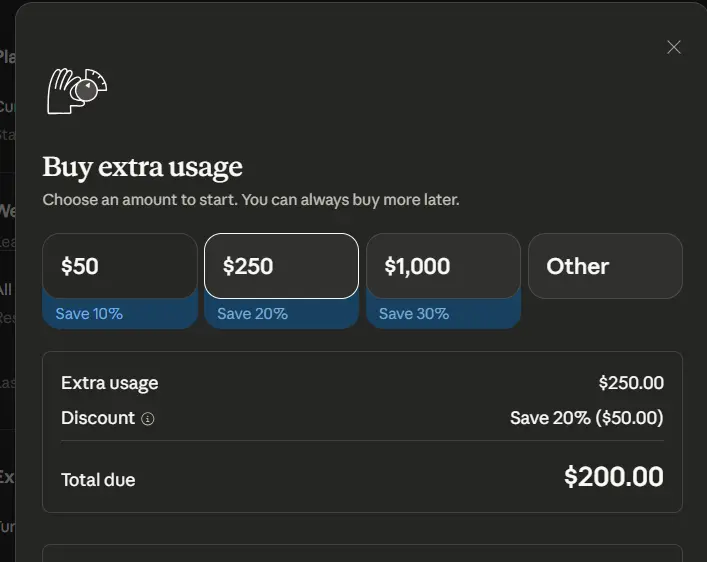This screenshot has height=562, width=707.
Task: Click the Buy extra usage heading
Action: click(x=142, y=167)
